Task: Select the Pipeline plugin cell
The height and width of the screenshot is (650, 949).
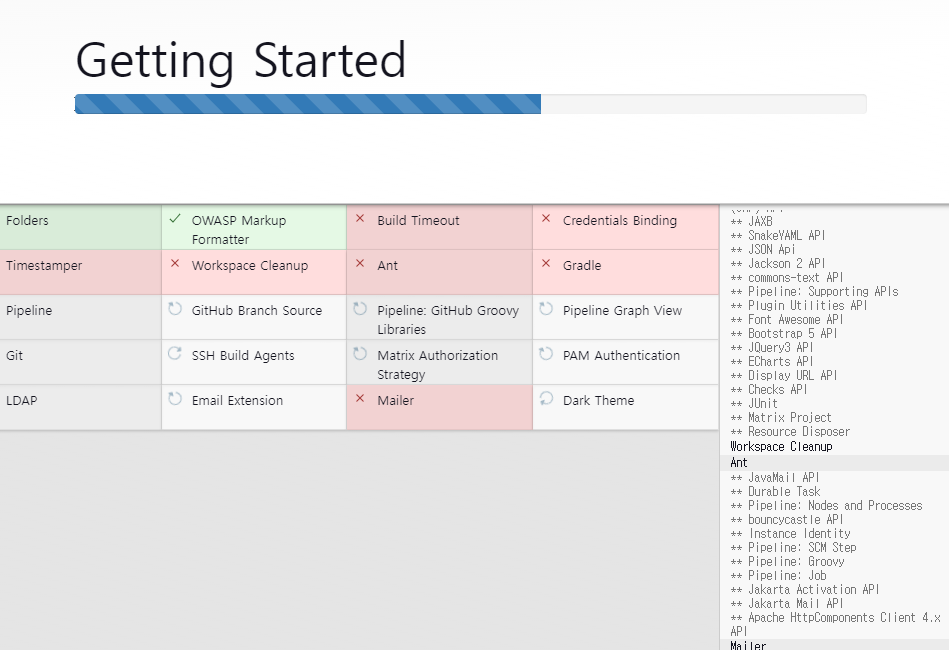Action: 80,317
